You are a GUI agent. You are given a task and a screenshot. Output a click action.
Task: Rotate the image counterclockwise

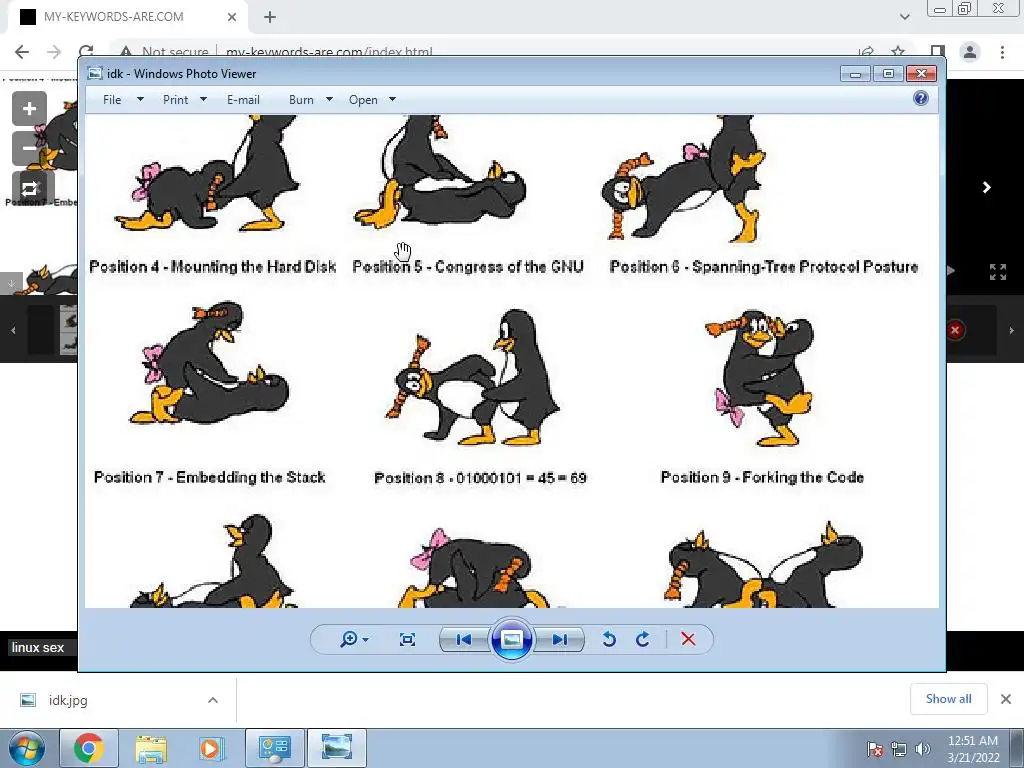(x=609, y=639)
